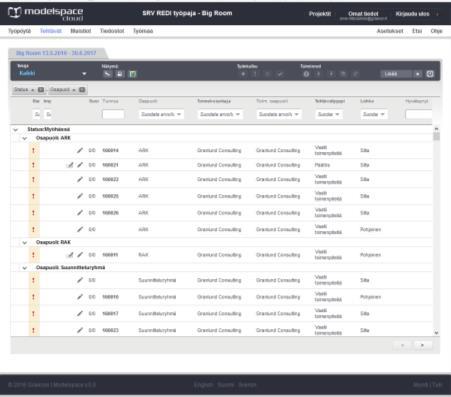Open the Työmaa menu item
This screenshot has width=451, height=397.
143,31
